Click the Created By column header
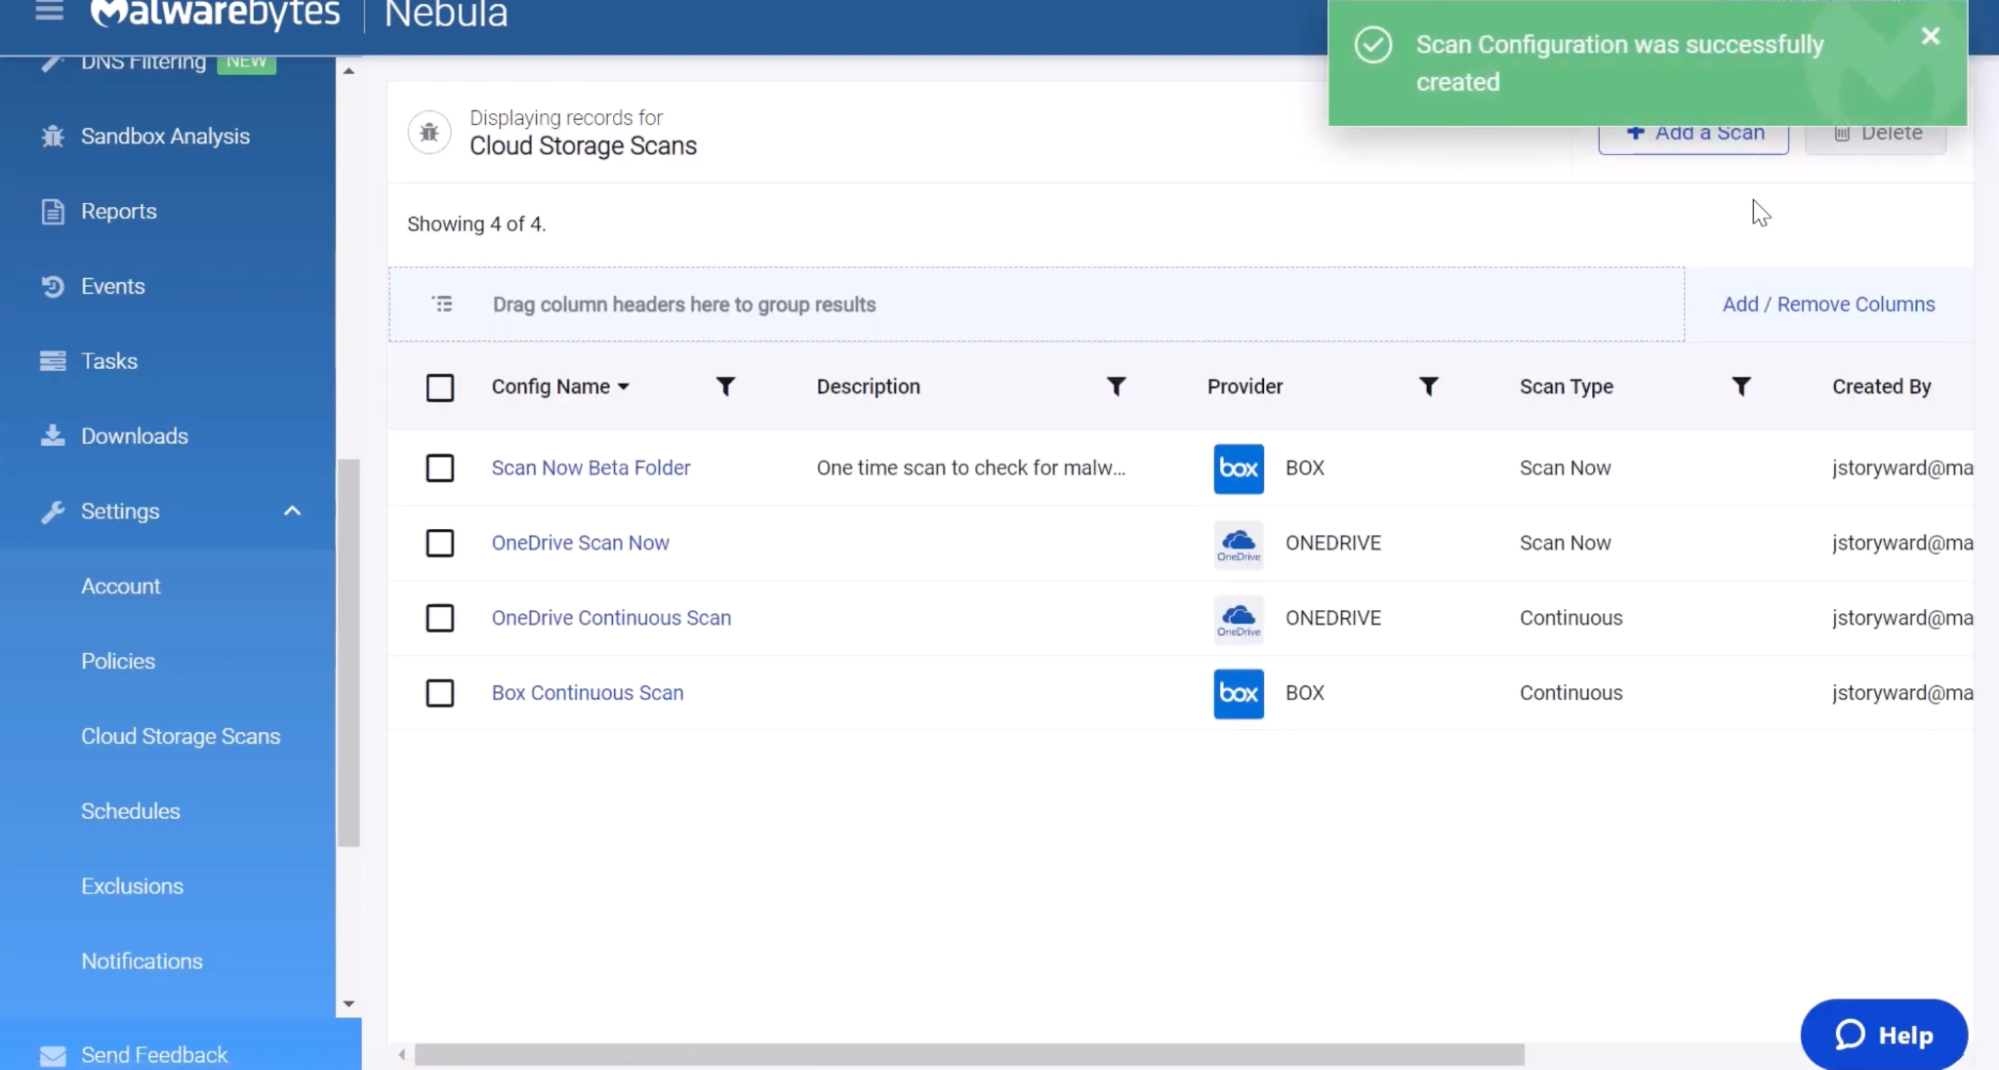Screen dimensions: 1999x1070 (1881, 387)
